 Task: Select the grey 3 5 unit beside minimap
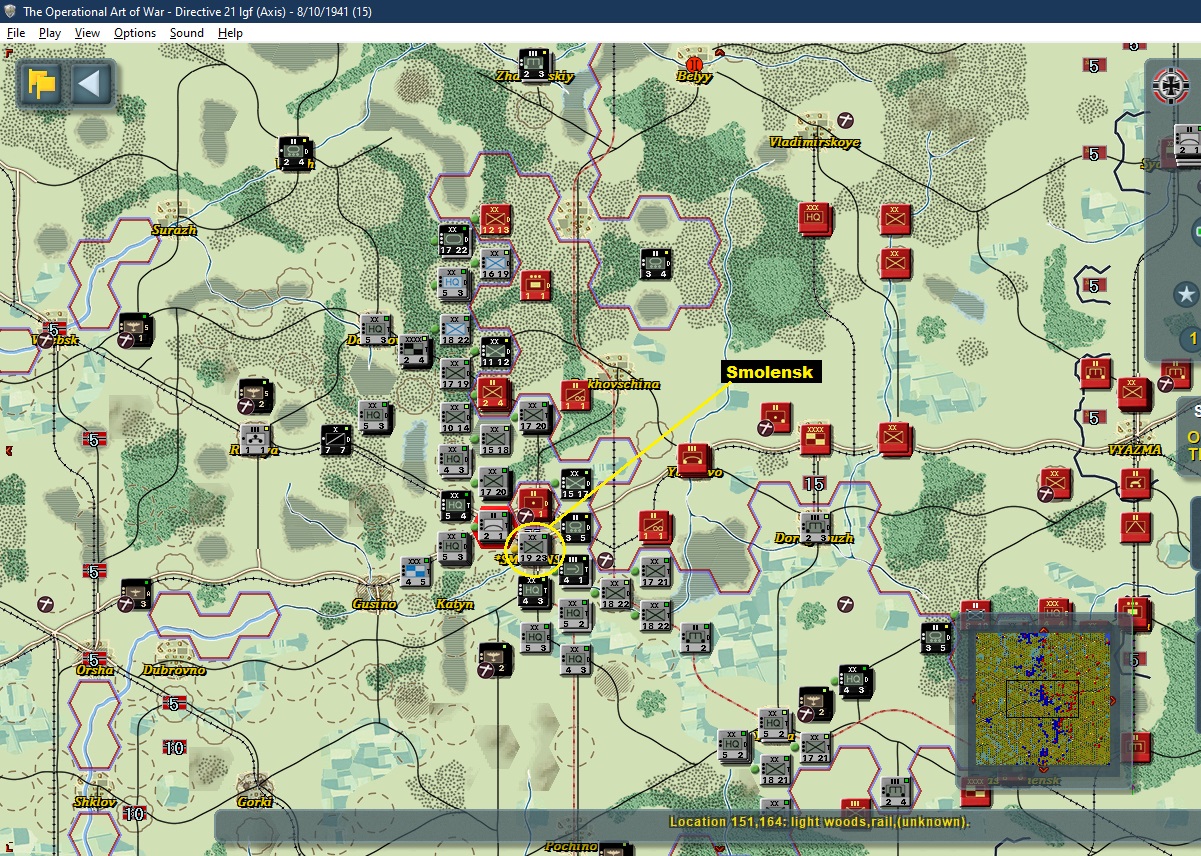[x=936, y=637]
